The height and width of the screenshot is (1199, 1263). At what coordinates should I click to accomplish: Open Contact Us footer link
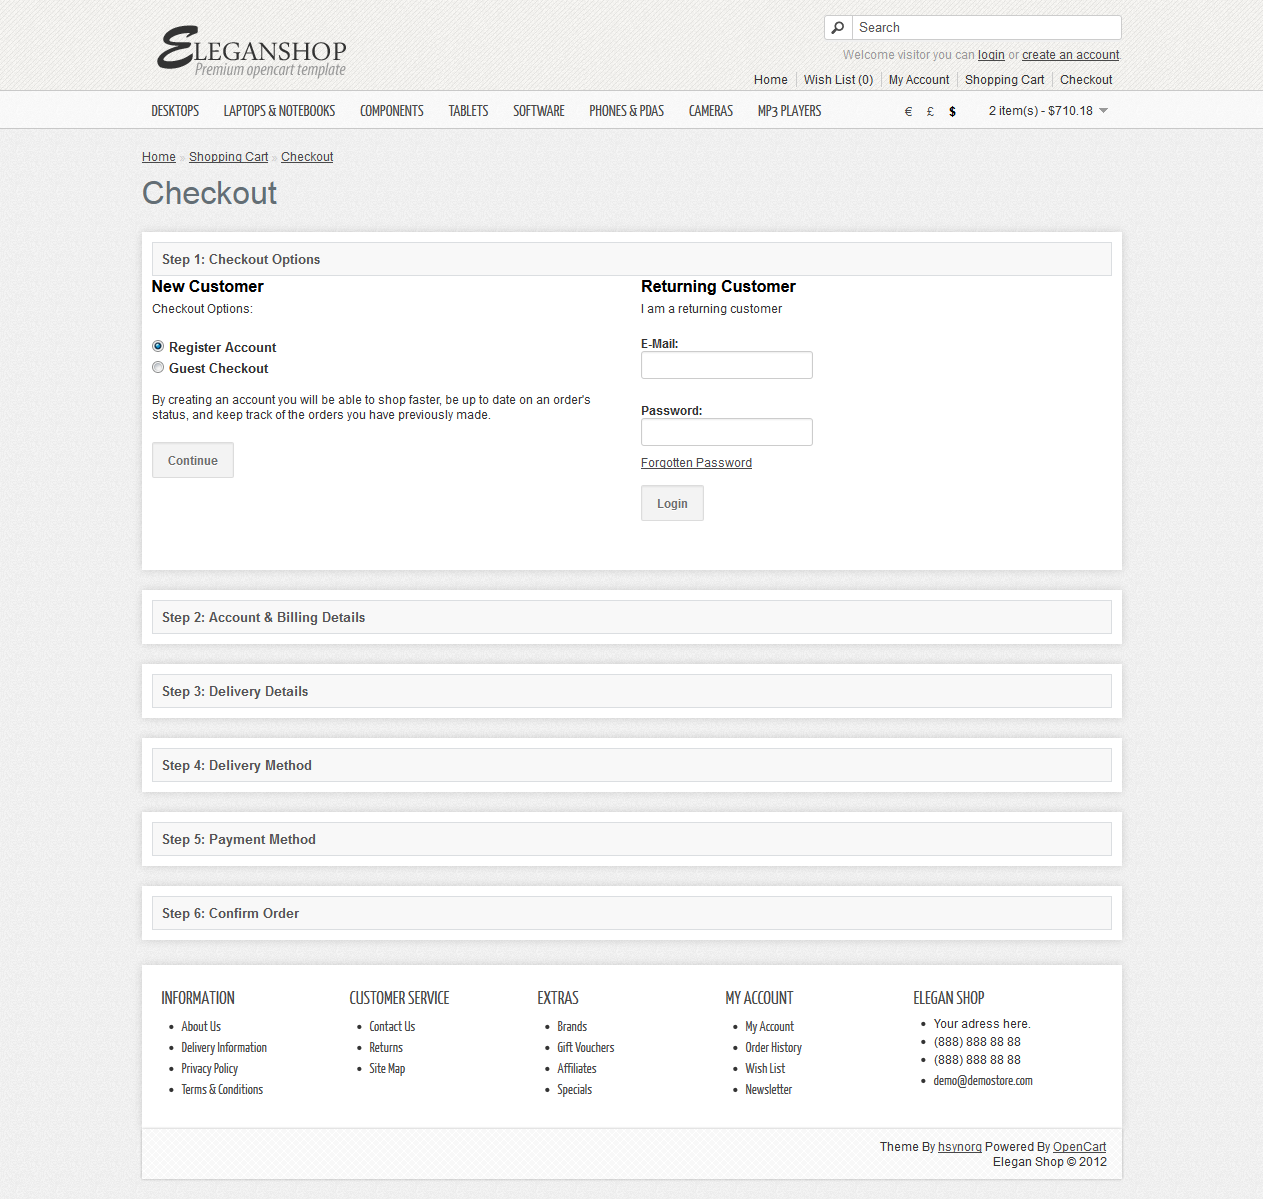(392, 1027)
